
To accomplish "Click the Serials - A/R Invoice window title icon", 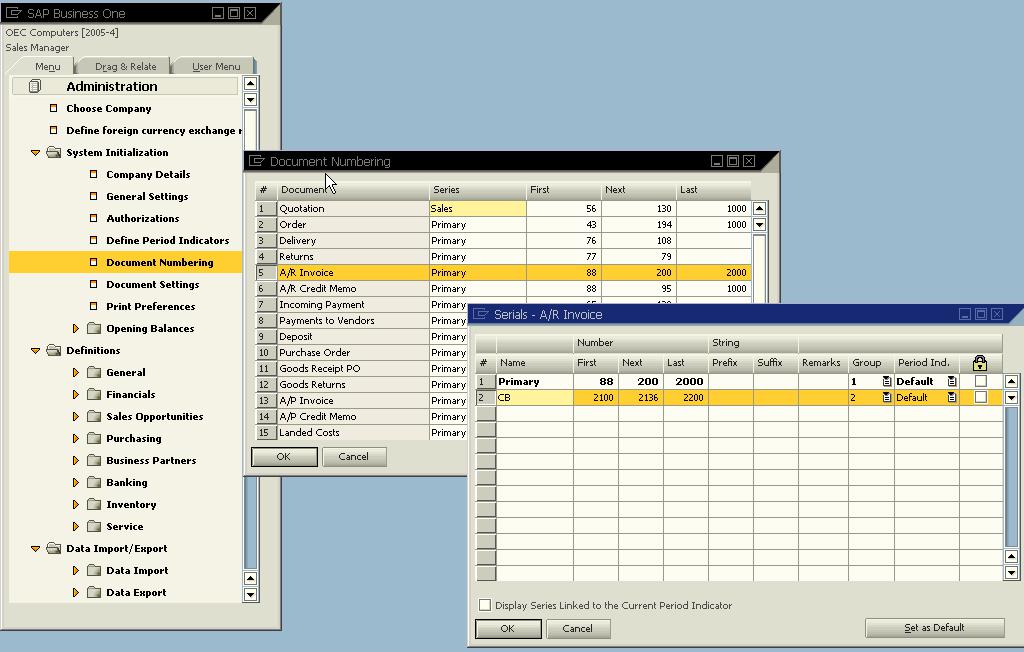I will pyautogui.click(x=481, y=314).
